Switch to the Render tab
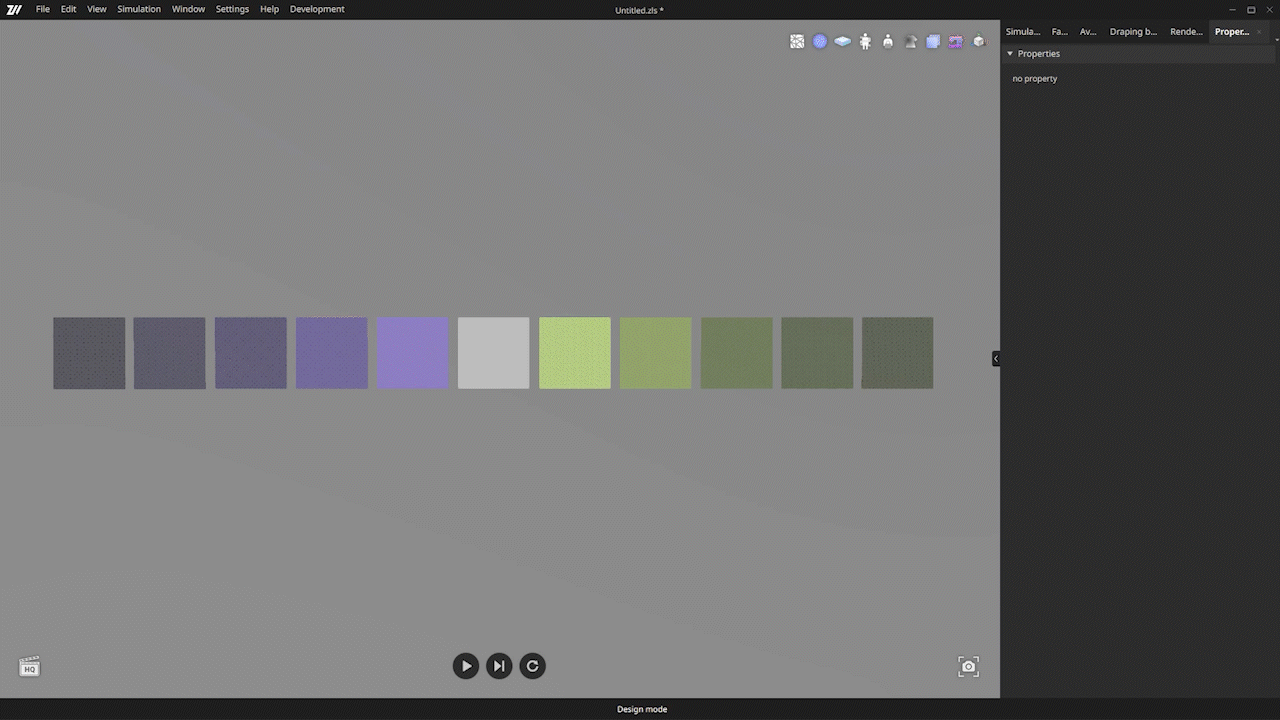 [1186, 32]
